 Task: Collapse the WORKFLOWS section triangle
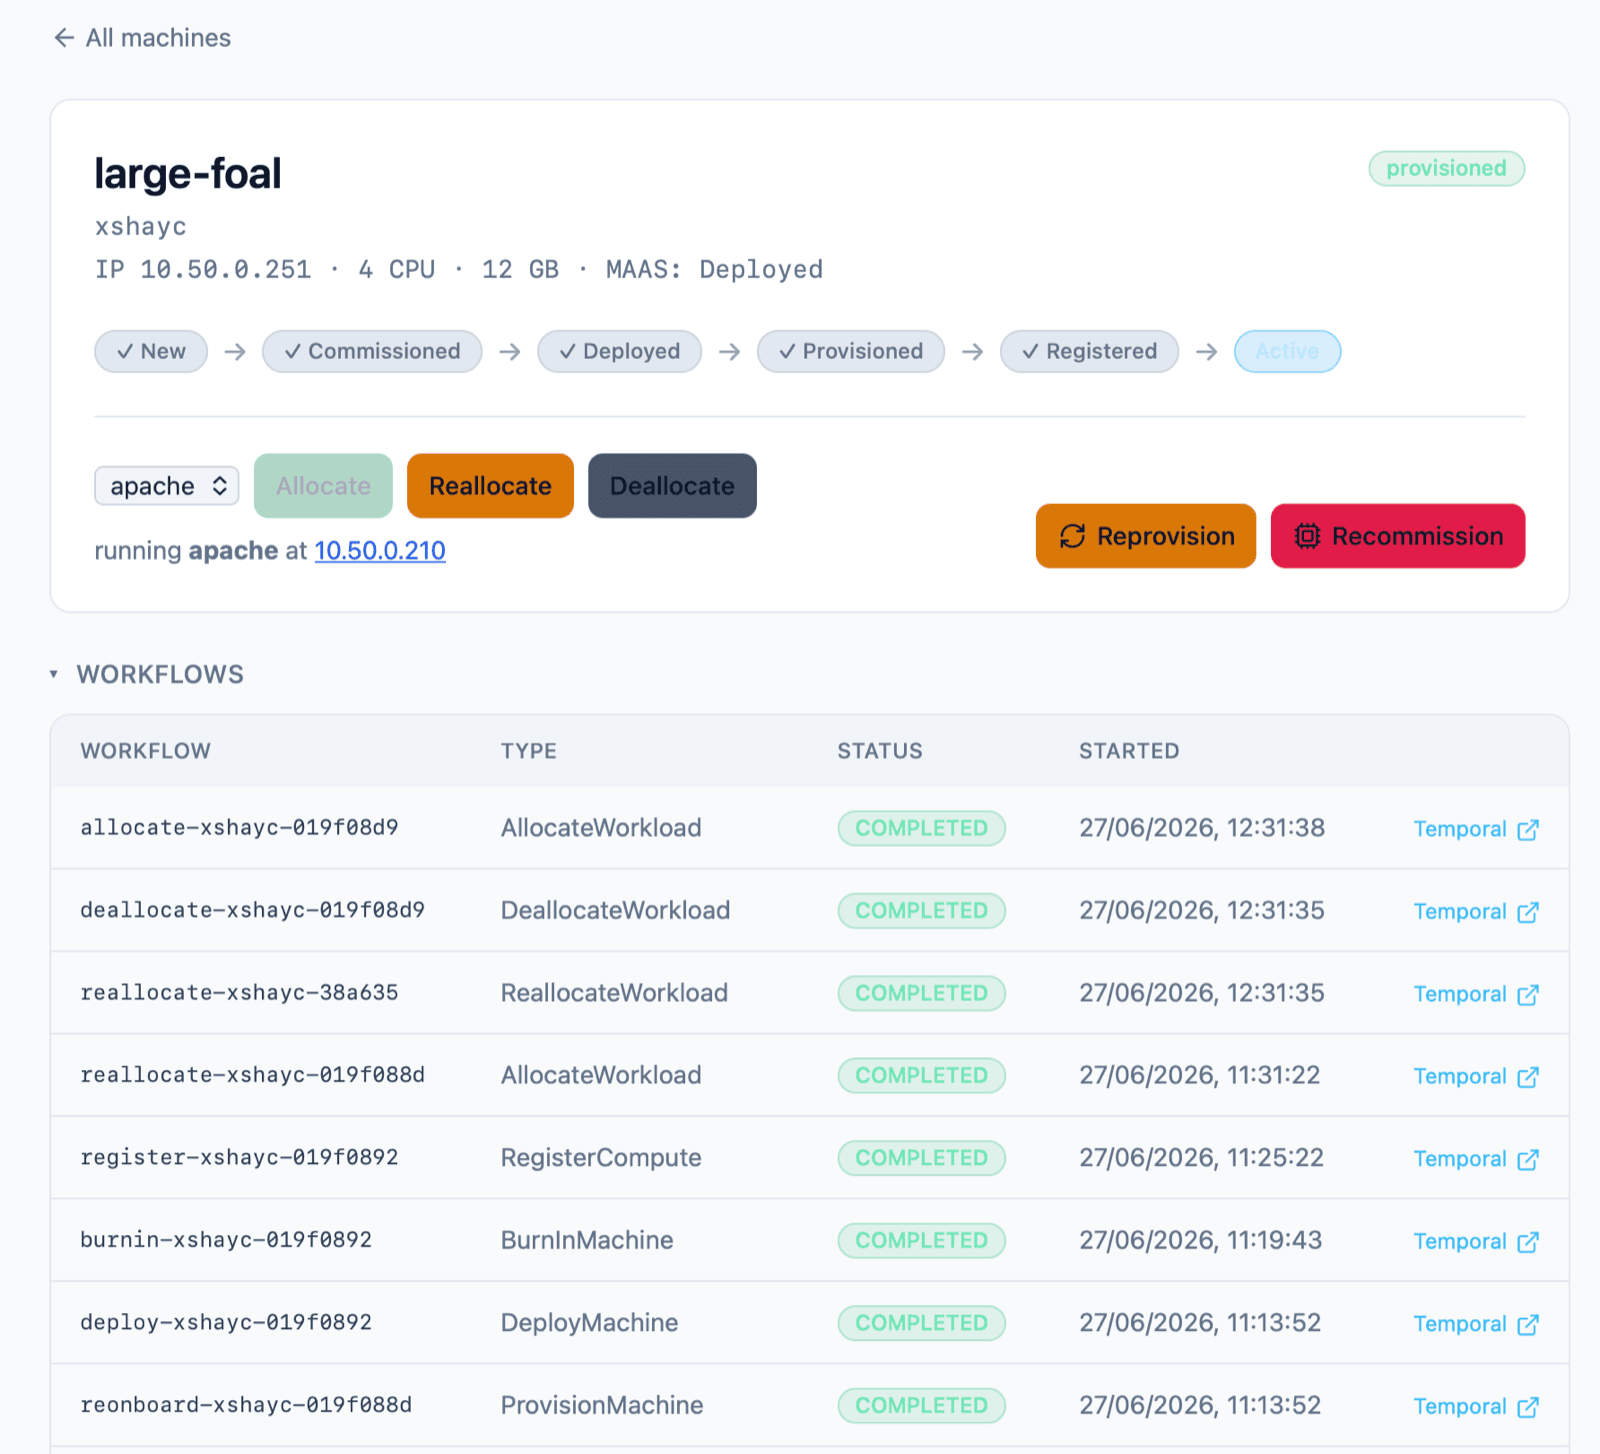click(x=54, y=674)
